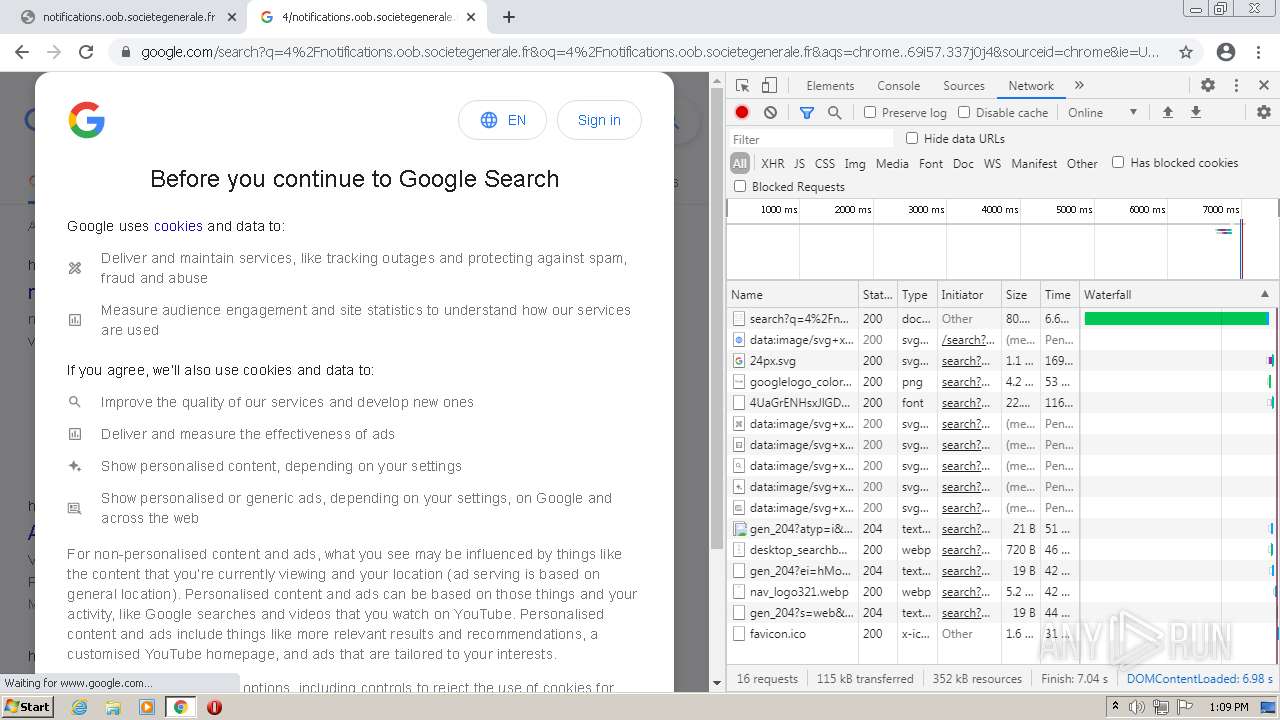
Task: Close the first notifications.oob tab
Action: (x=232, y=17)
